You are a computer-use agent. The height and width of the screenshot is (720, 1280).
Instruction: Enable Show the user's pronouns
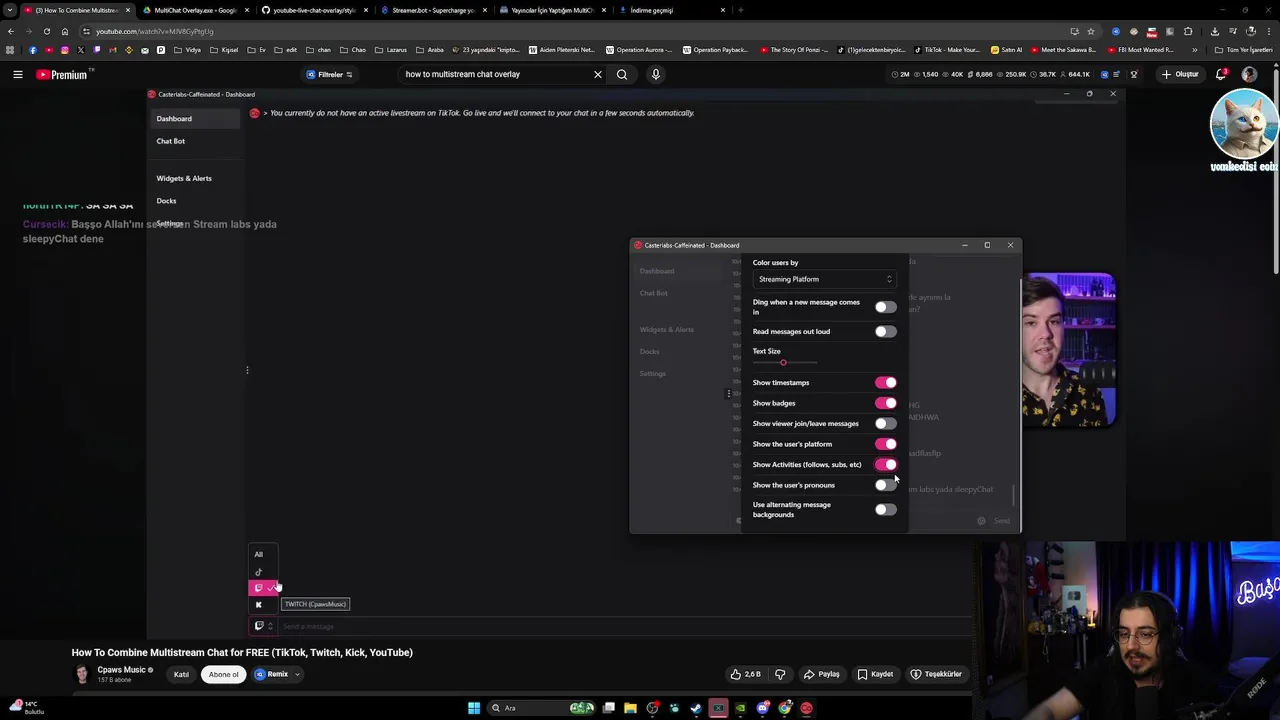click(x=885, y=485)
